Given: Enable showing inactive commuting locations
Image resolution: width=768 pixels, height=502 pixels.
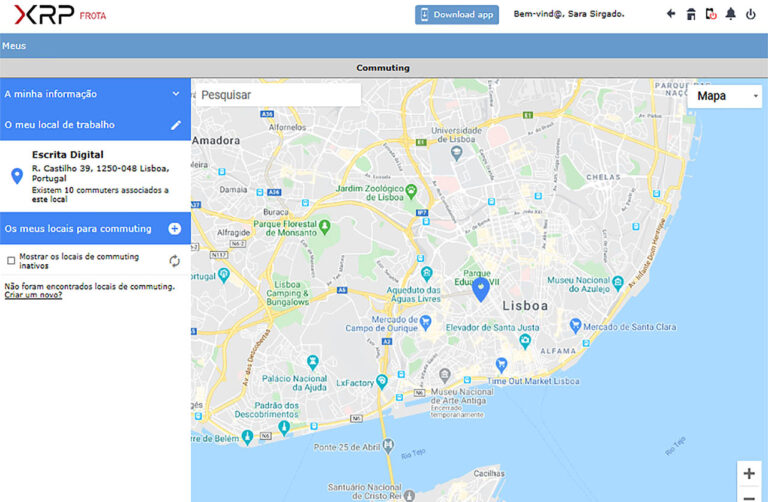Looking at the screenshot, I should point(11,261).
